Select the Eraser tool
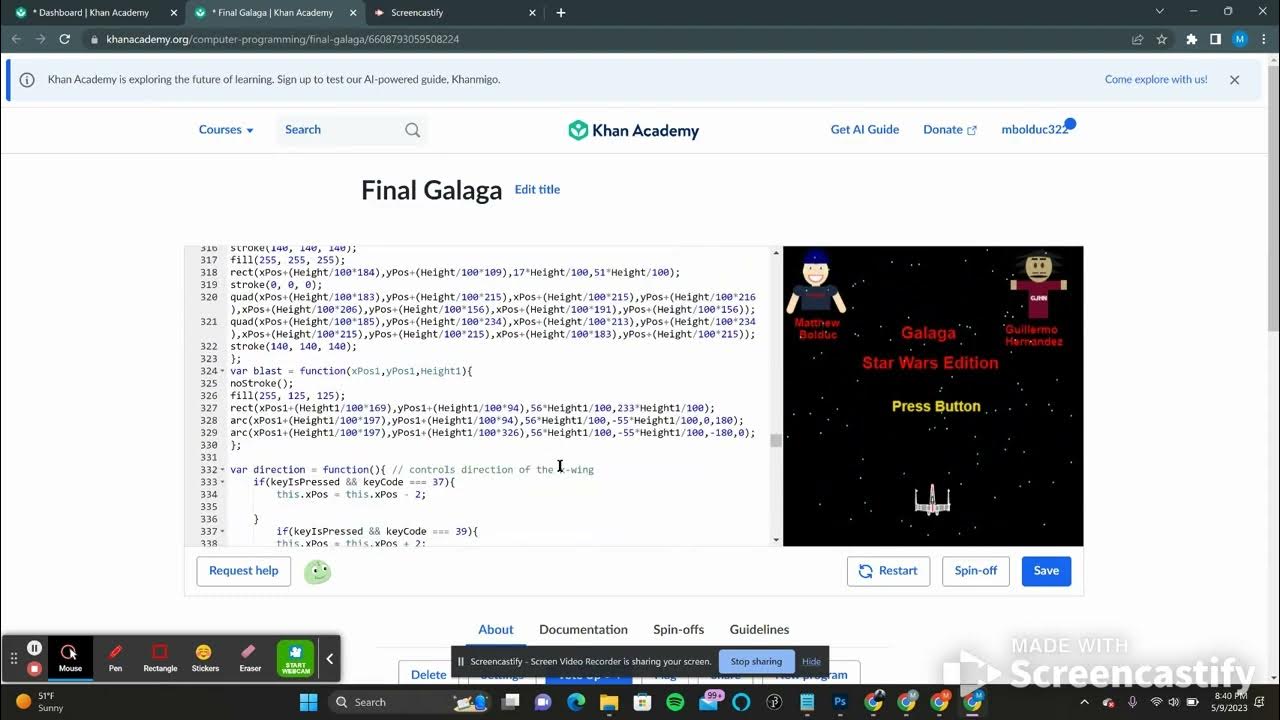 [250, 658]
